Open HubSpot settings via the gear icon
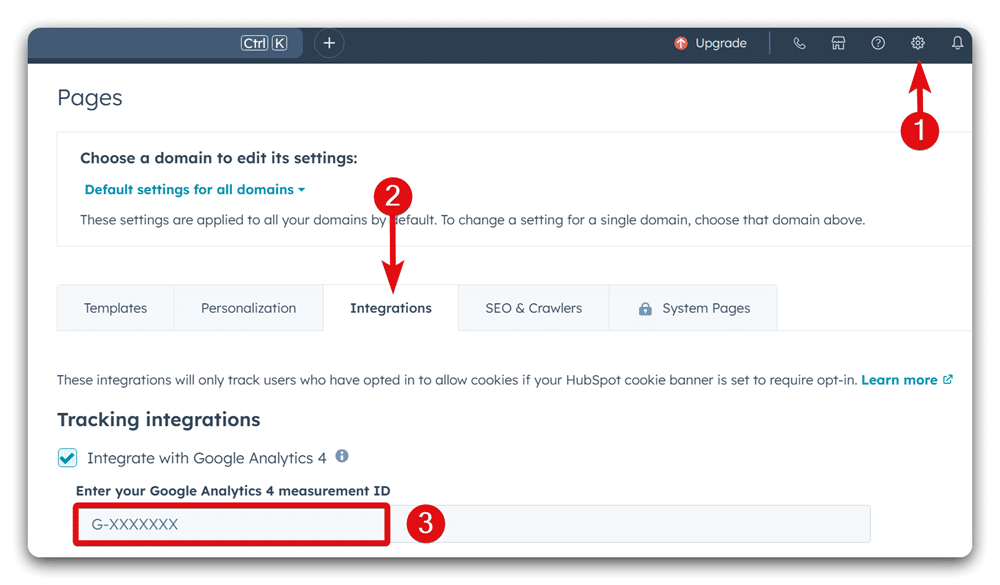1000x585 pixels. pyautogui.click(x=917, y=43)
